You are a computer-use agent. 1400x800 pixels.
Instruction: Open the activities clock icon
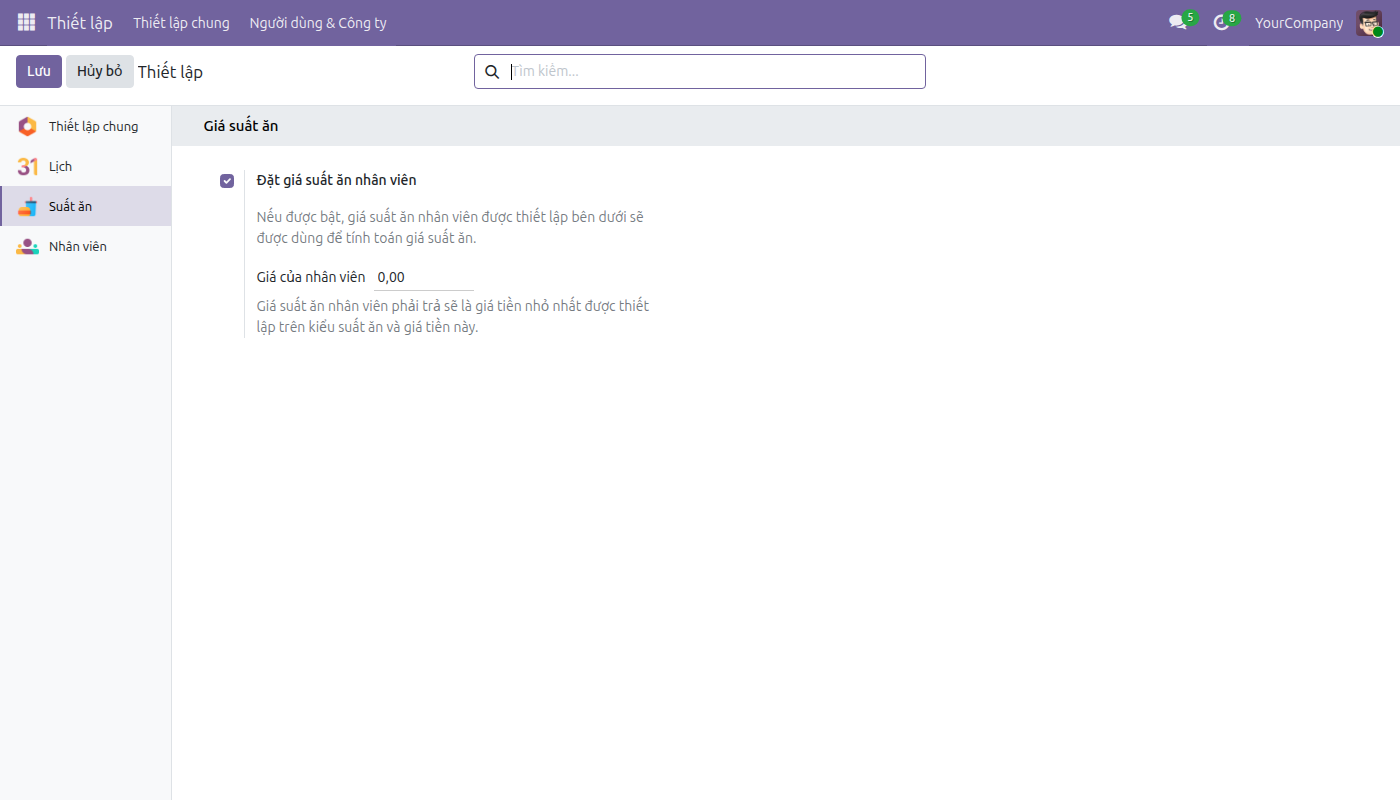coord(1221,23)
